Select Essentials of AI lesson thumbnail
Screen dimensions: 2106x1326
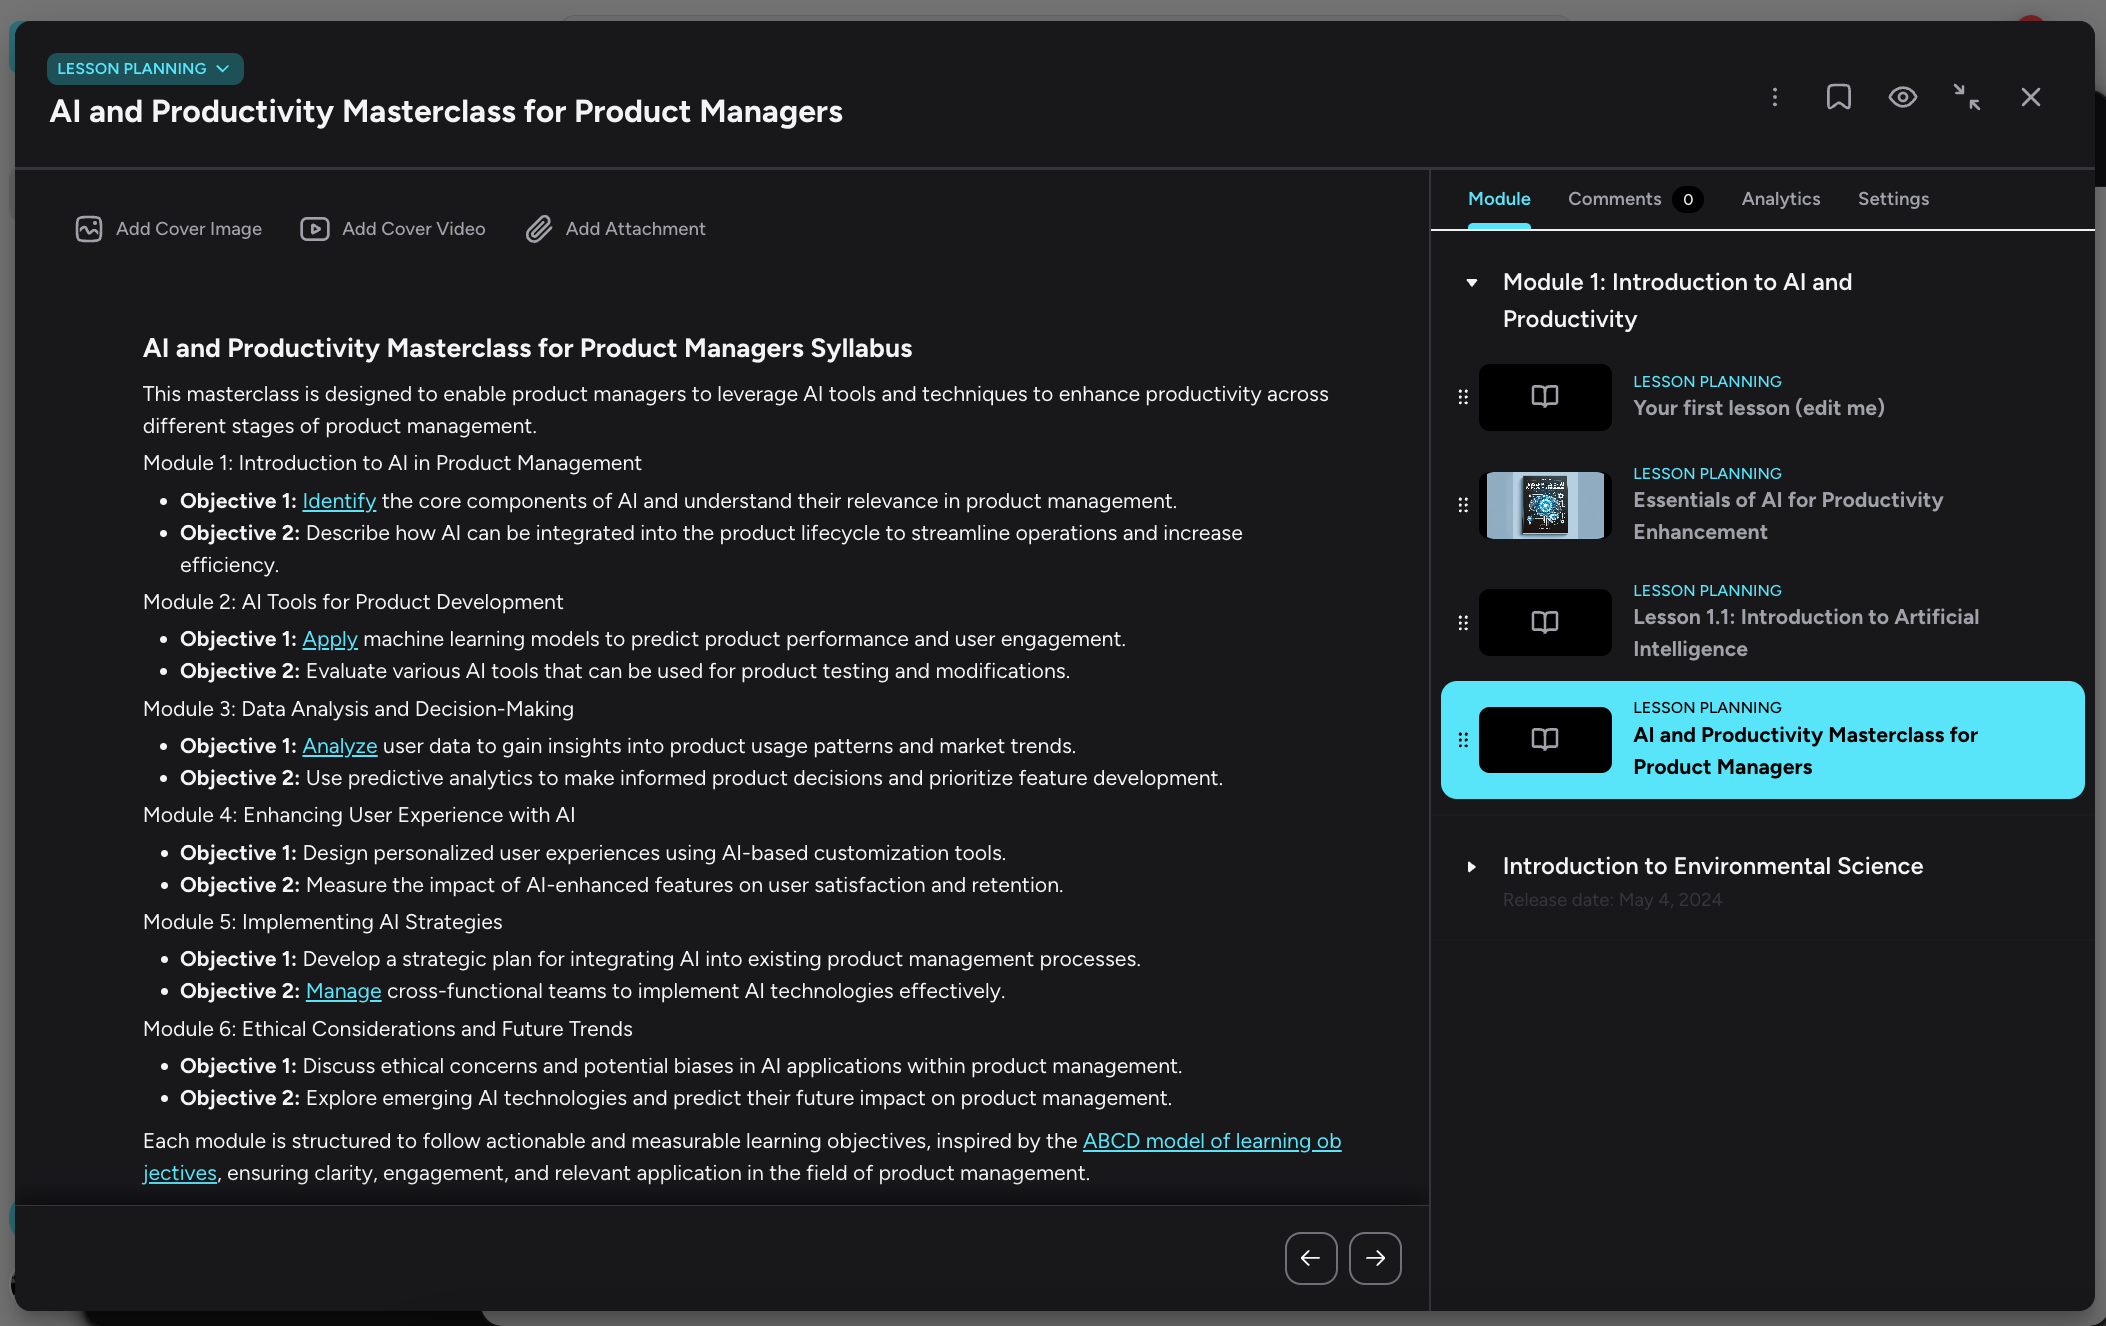[1545, 506]
